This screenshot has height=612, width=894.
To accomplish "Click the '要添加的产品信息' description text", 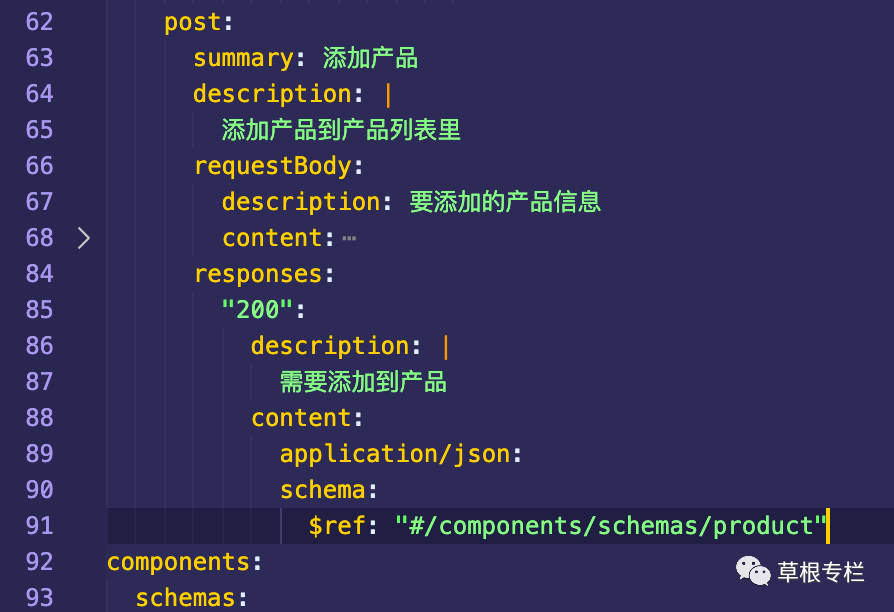I will point(505,202).
